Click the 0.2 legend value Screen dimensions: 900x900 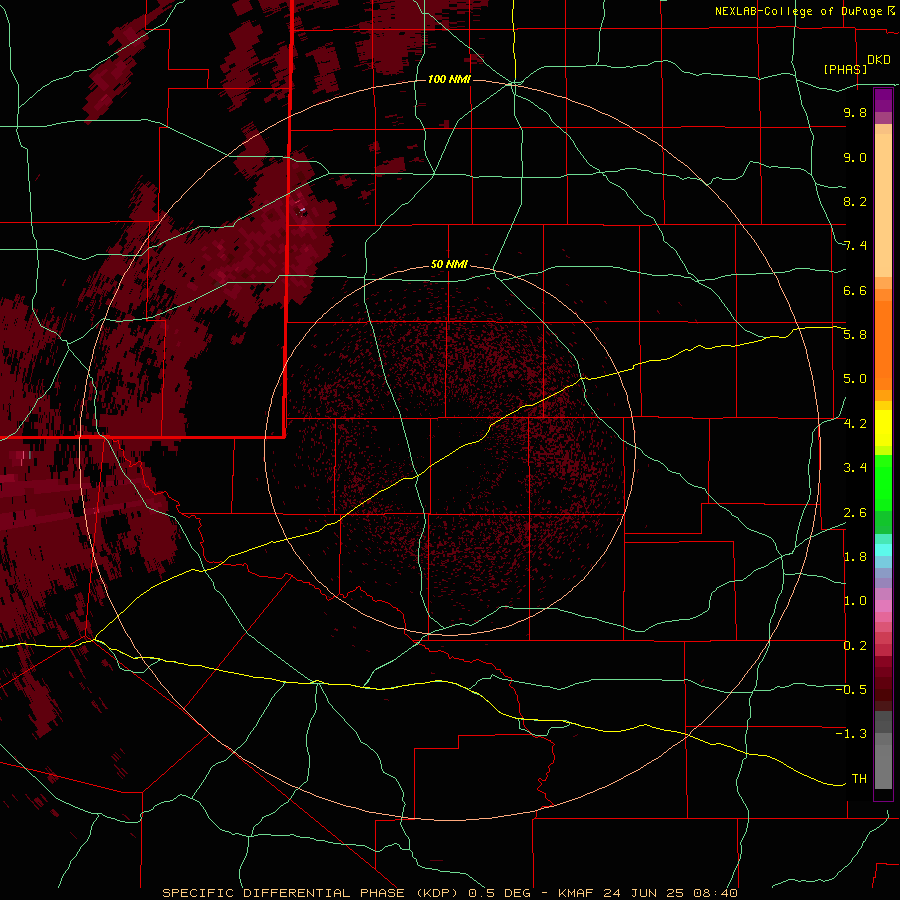coord(855,646)
